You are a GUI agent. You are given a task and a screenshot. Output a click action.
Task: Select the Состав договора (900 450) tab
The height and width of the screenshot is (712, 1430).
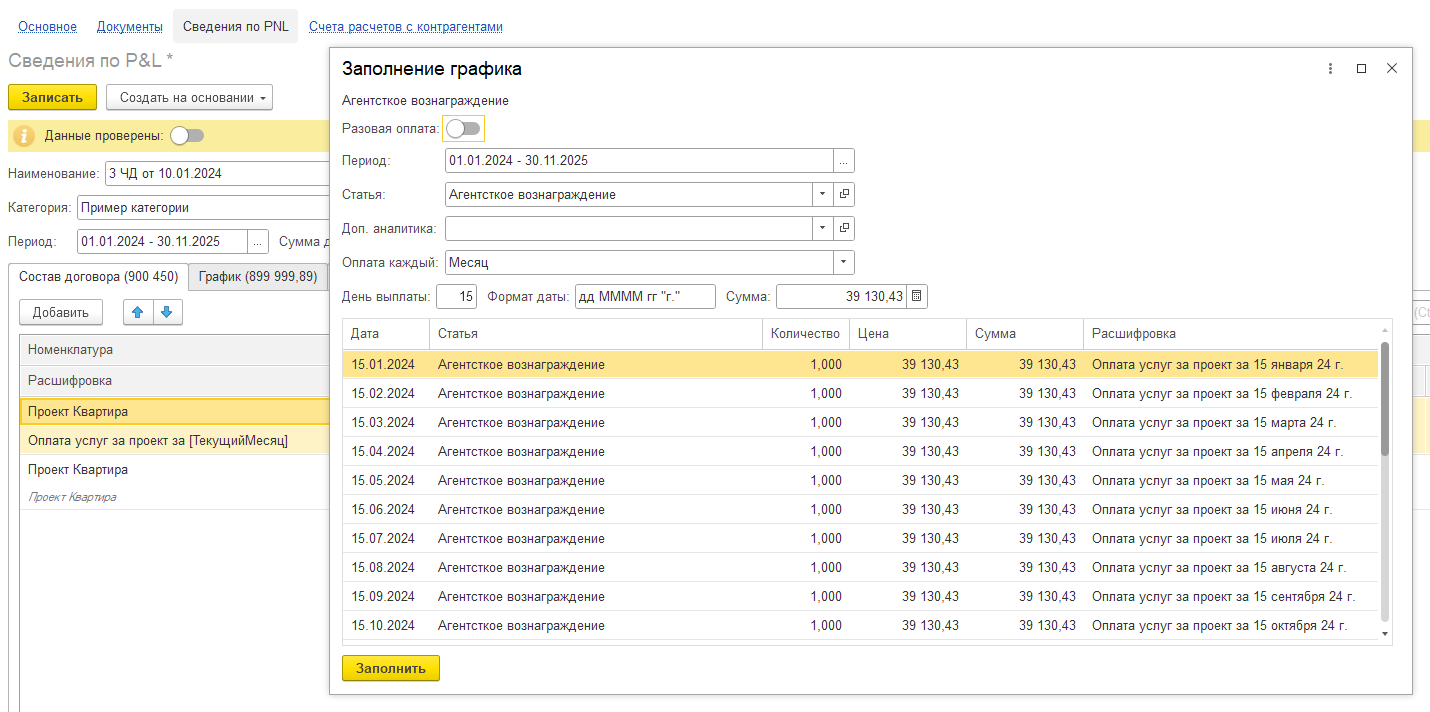pyautogui.click(x=98, y=277)
